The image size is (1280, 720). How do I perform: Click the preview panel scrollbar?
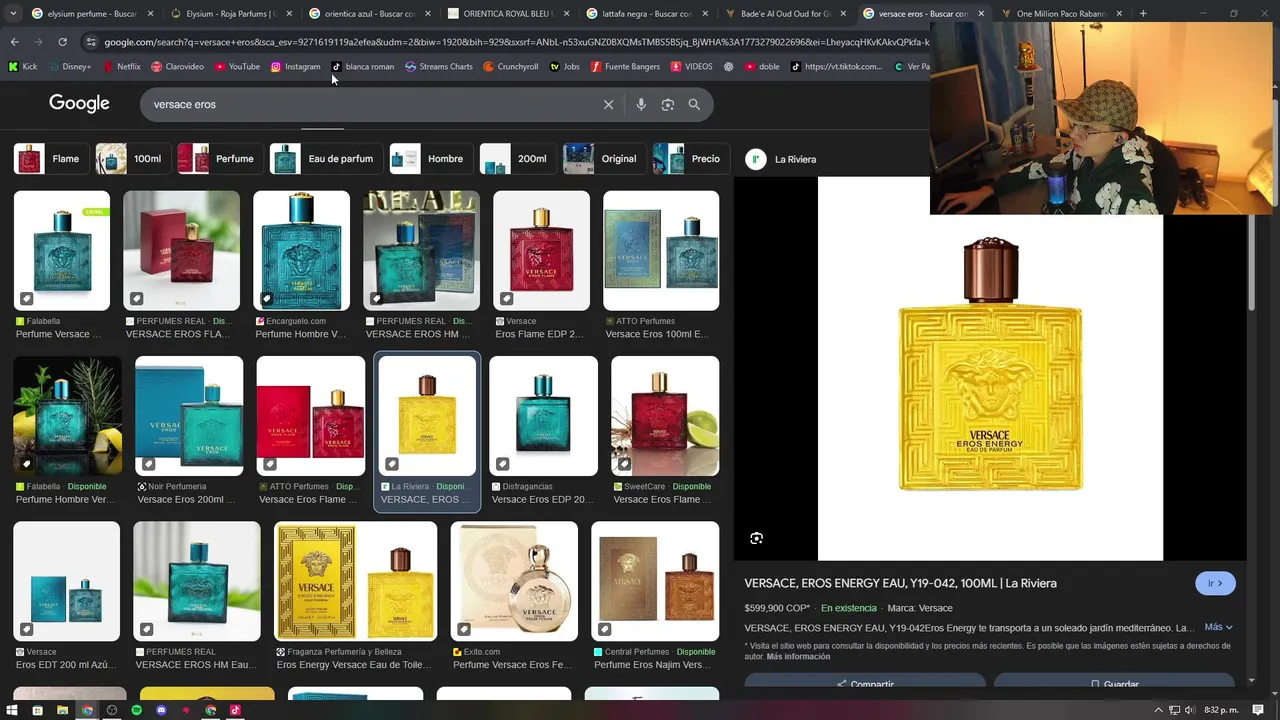[x=1252, y=263]
